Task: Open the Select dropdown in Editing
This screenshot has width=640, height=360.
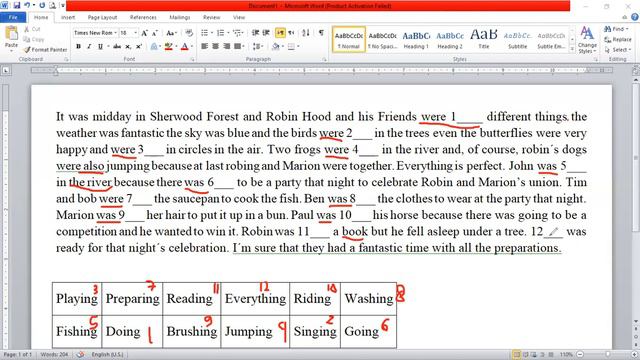Action: 618,49
